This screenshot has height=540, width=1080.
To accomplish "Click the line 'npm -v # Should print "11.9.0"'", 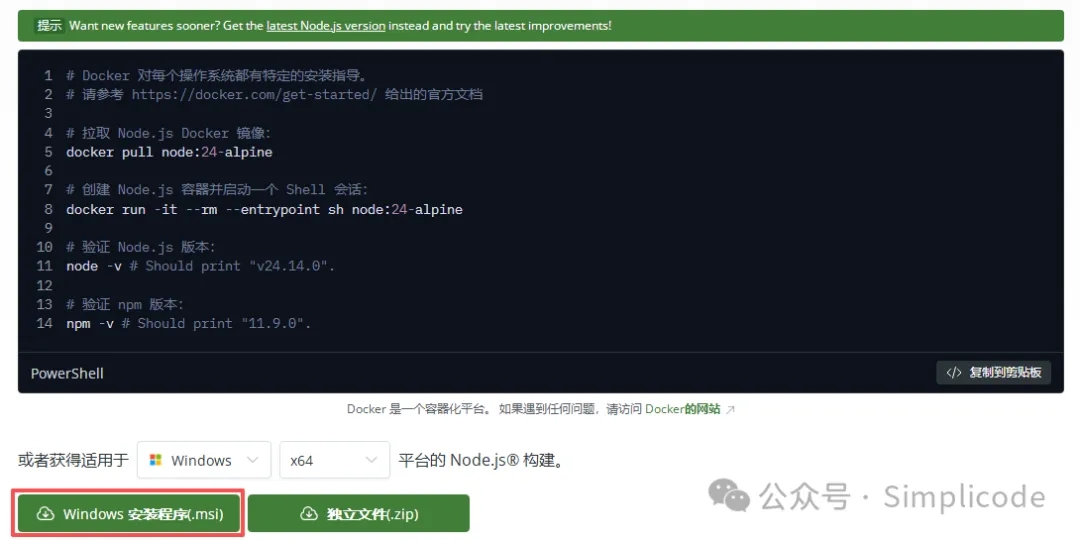I will (x=189, y=323).
